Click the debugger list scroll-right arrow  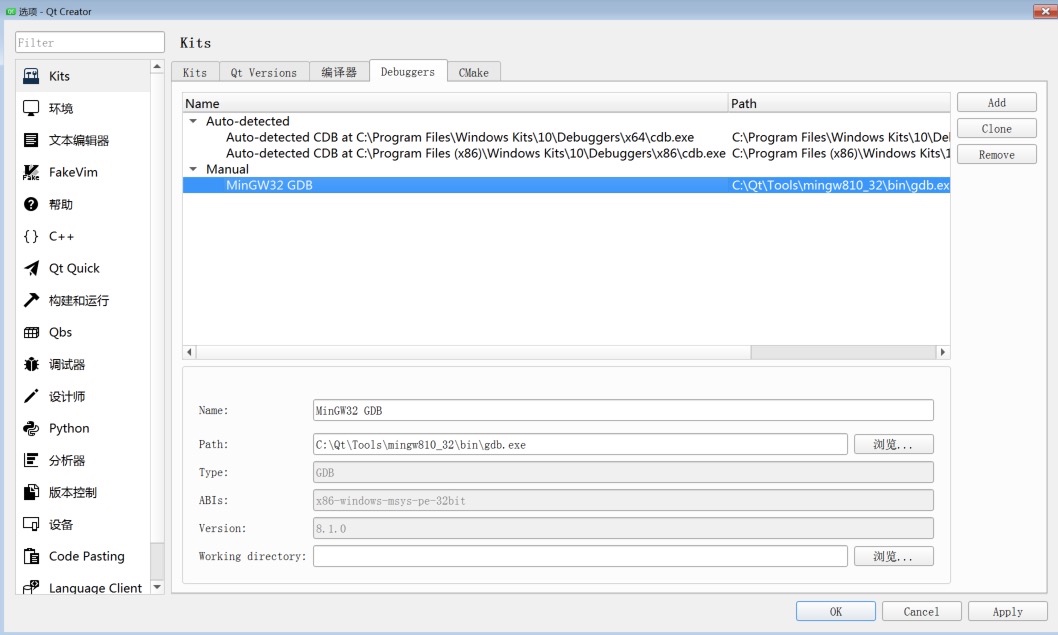tap(943, 352)
